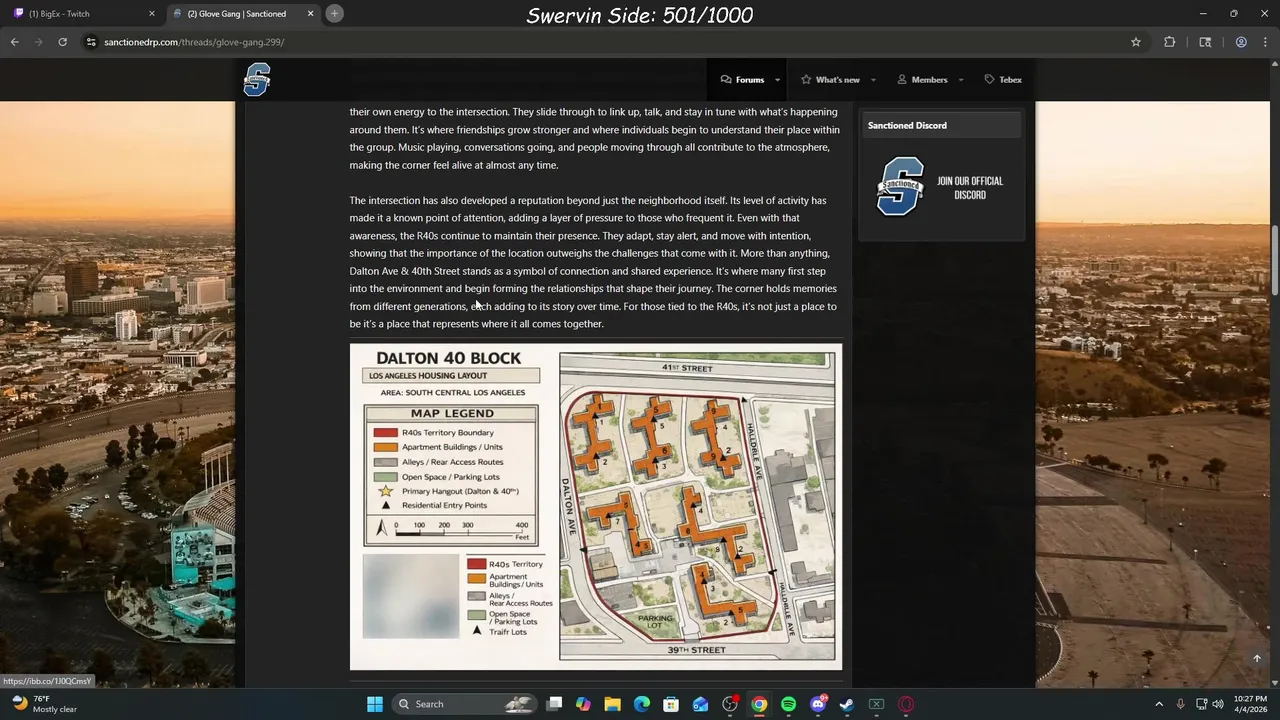Expand the Members dropdown arrow
1280x720 pixels.
[961, 80]
